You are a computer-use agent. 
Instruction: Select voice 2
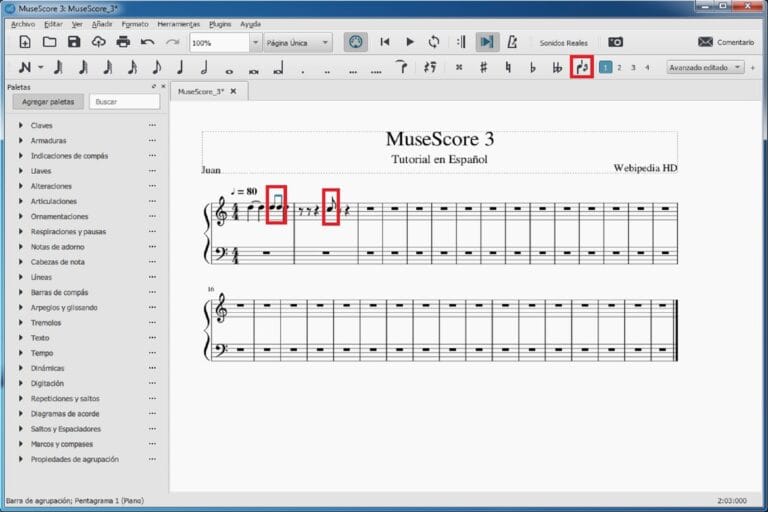619,68
